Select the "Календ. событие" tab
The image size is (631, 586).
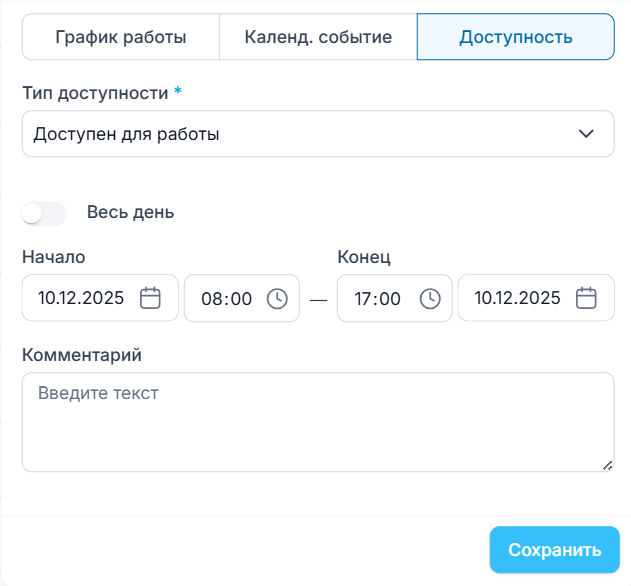tap(318, 38)
